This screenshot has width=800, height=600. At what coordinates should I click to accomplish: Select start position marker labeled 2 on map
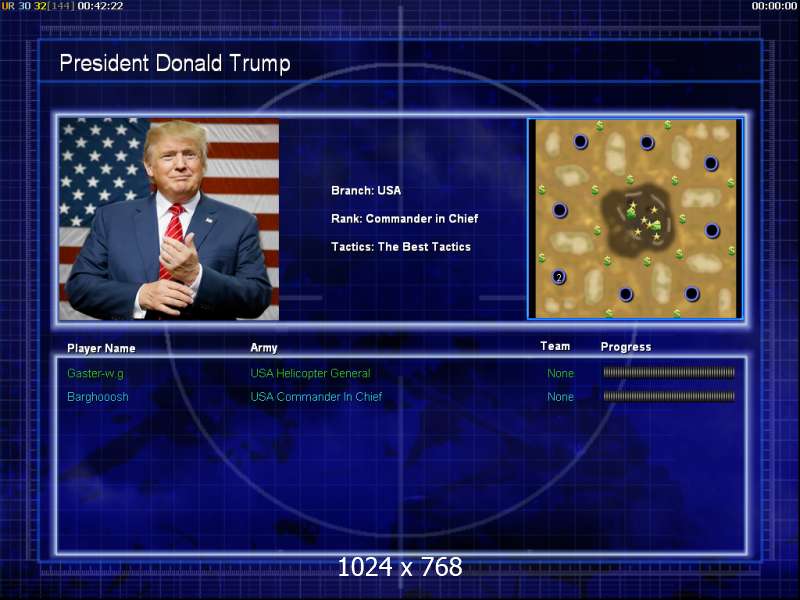pyautogui.click(x=559, y=277)
